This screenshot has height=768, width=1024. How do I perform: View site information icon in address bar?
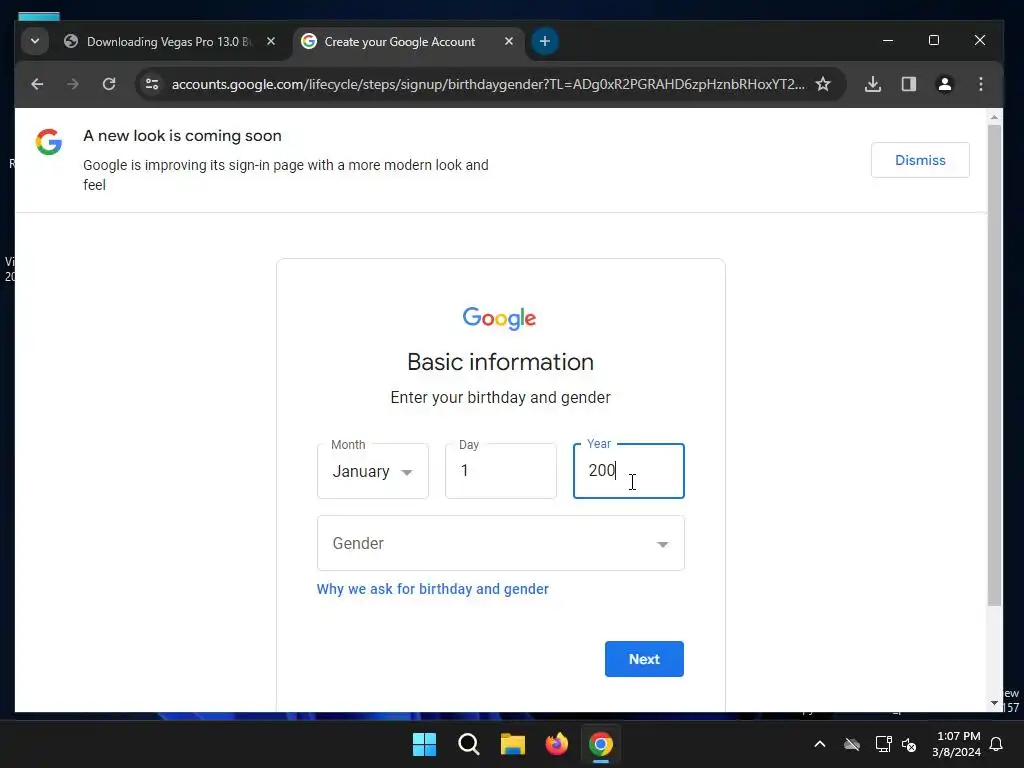[x=152, y=84]
